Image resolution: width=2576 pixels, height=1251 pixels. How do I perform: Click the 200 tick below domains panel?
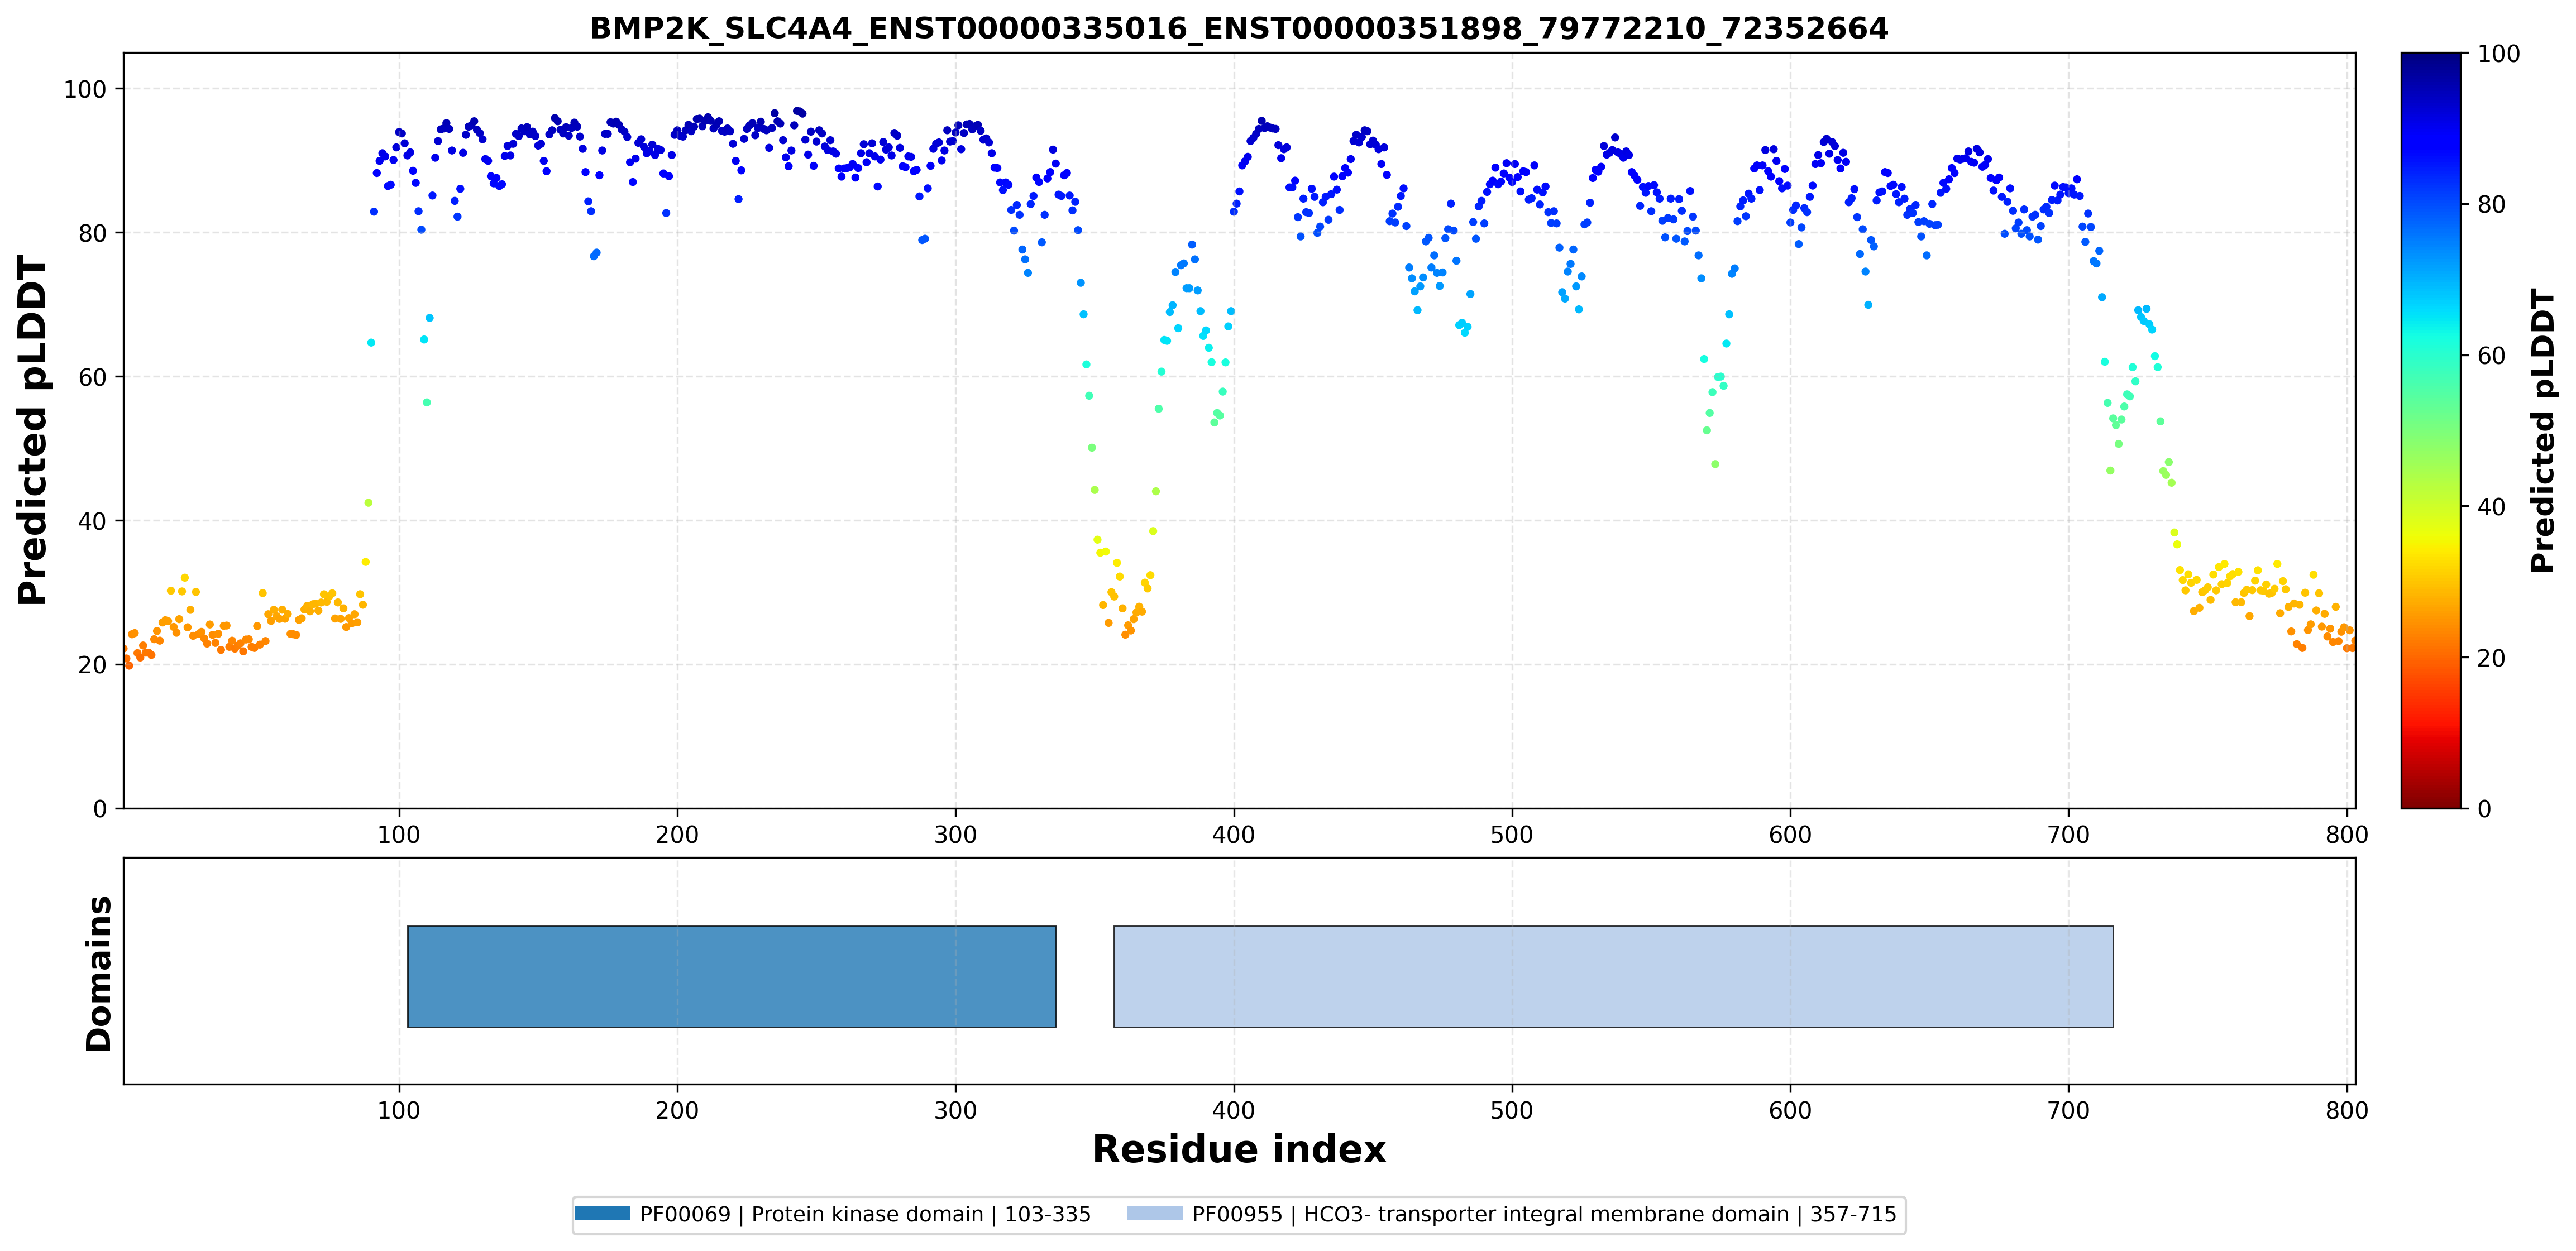pyautogui.click(x=677, y=1110)
